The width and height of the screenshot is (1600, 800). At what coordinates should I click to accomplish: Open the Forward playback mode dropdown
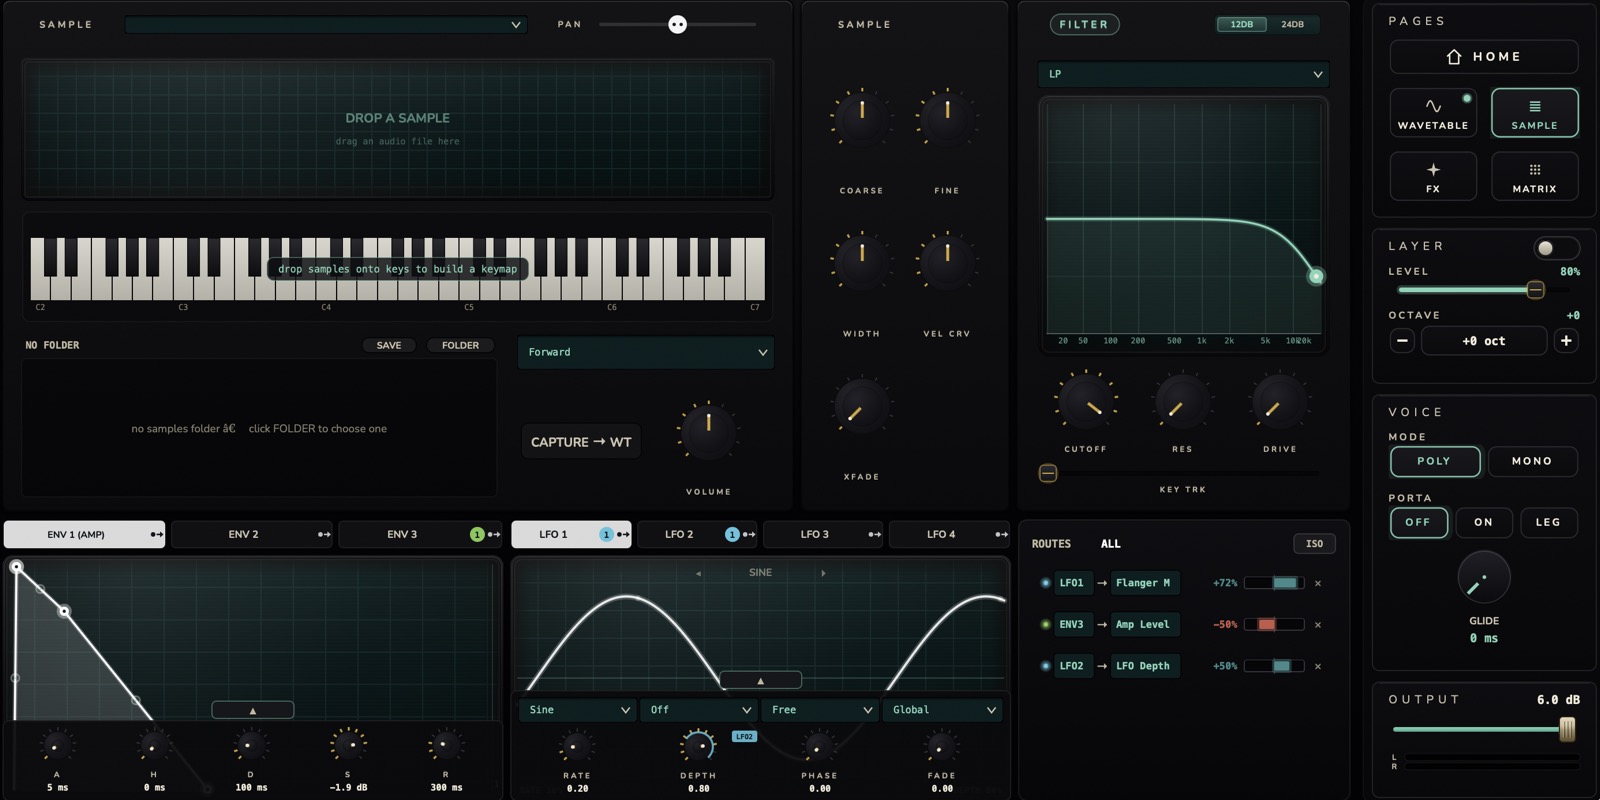tap(646, 352)
